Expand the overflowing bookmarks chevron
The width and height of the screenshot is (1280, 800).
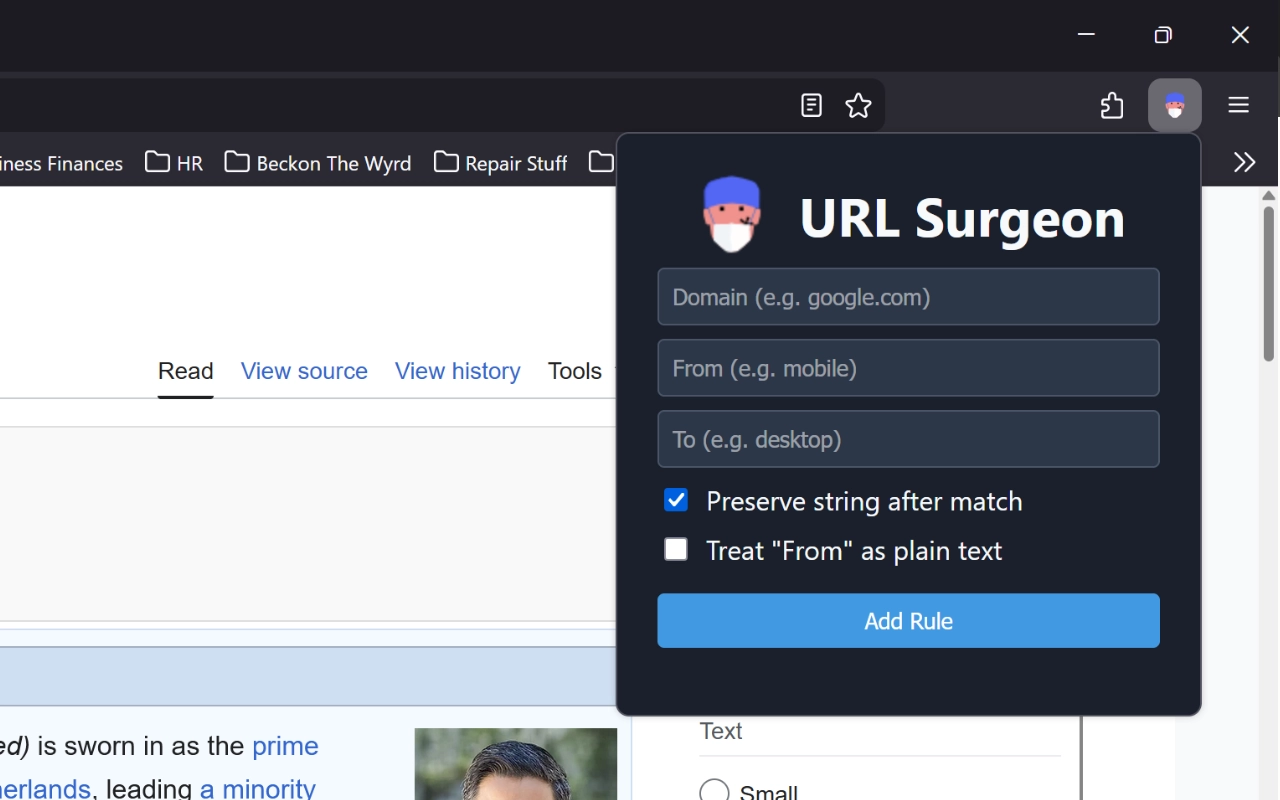[x=1244, y=161]
